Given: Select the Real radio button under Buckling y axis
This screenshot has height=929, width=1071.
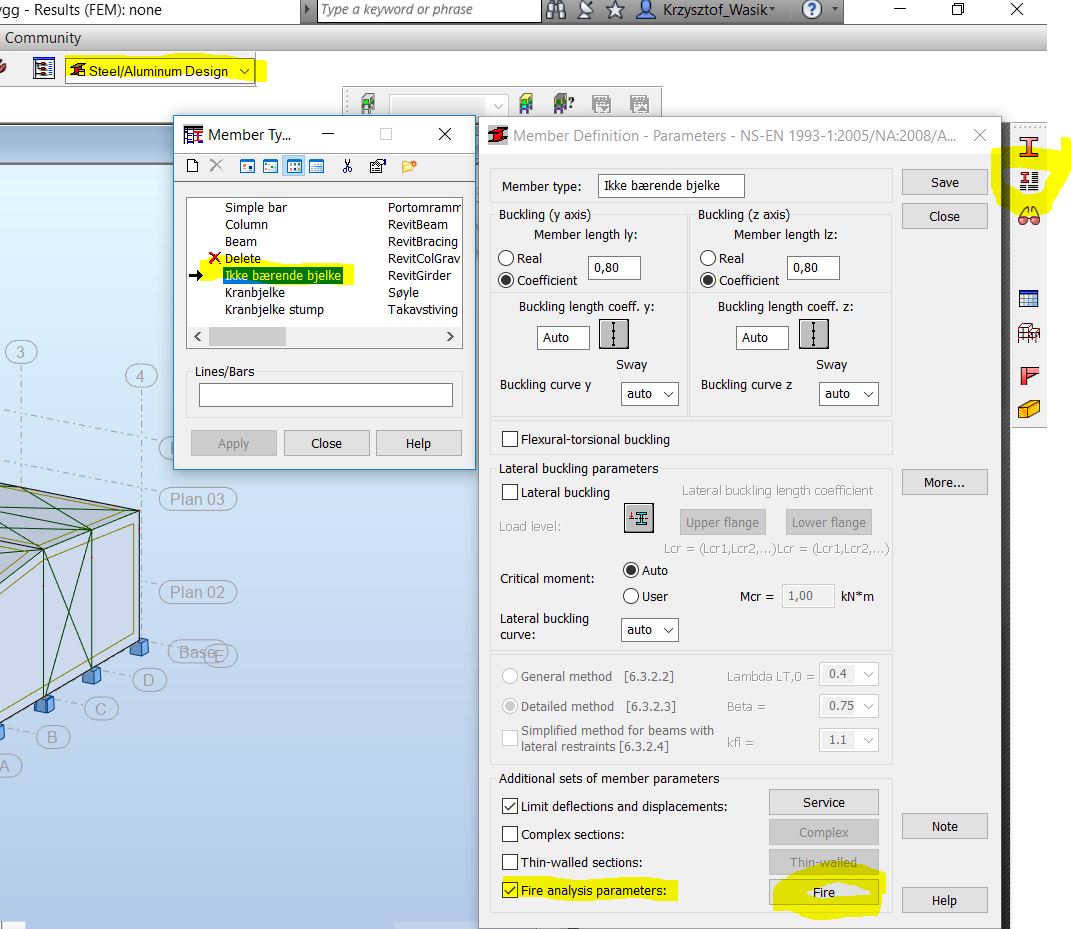Looking at the screenshot, I should coord(508,258).
